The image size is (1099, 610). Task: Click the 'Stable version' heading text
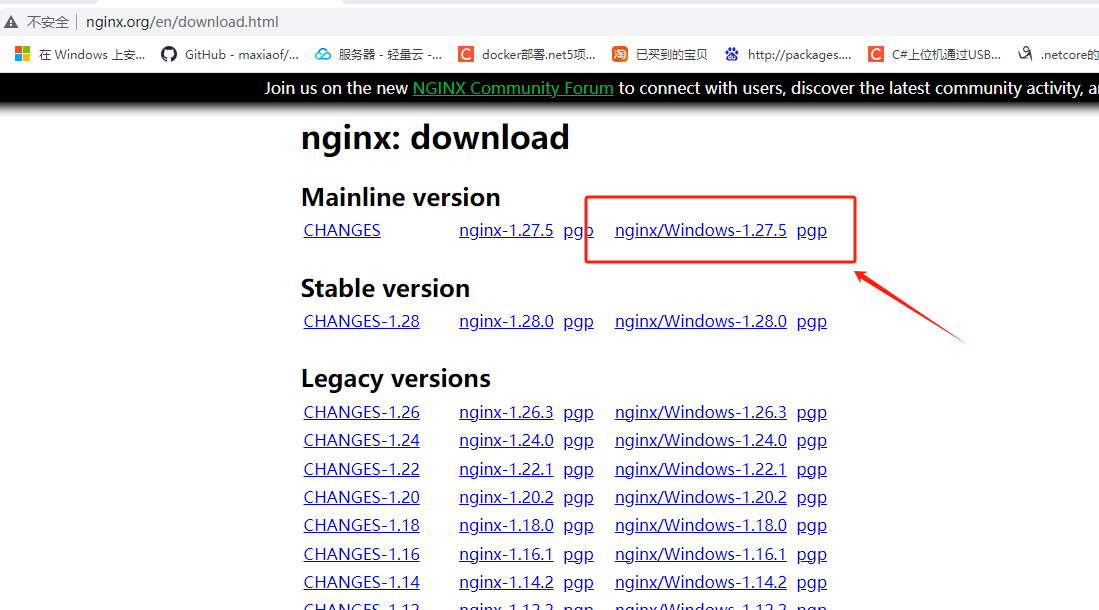(x=385, y=288)
